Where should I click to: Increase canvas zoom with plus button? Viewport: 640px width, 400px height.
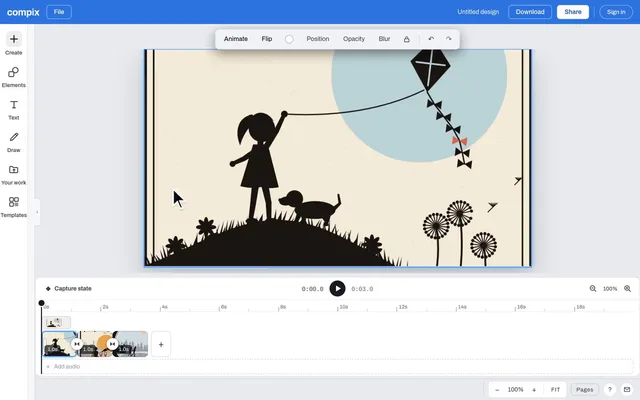tap(534, 390)
